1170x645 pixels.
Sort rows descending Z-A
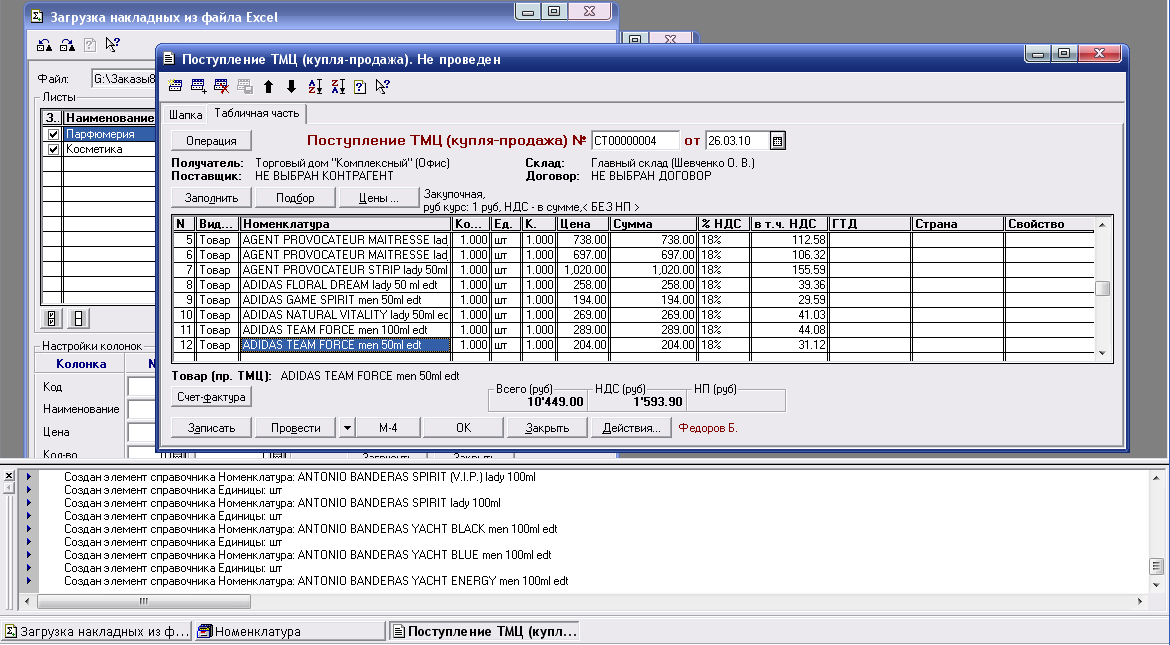click(x=337, y=87)
